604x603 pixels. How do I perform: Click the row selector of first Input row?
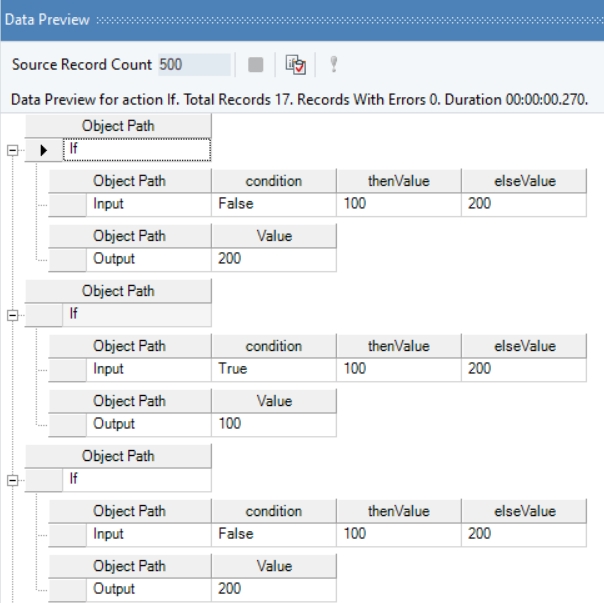pos(67,204)
